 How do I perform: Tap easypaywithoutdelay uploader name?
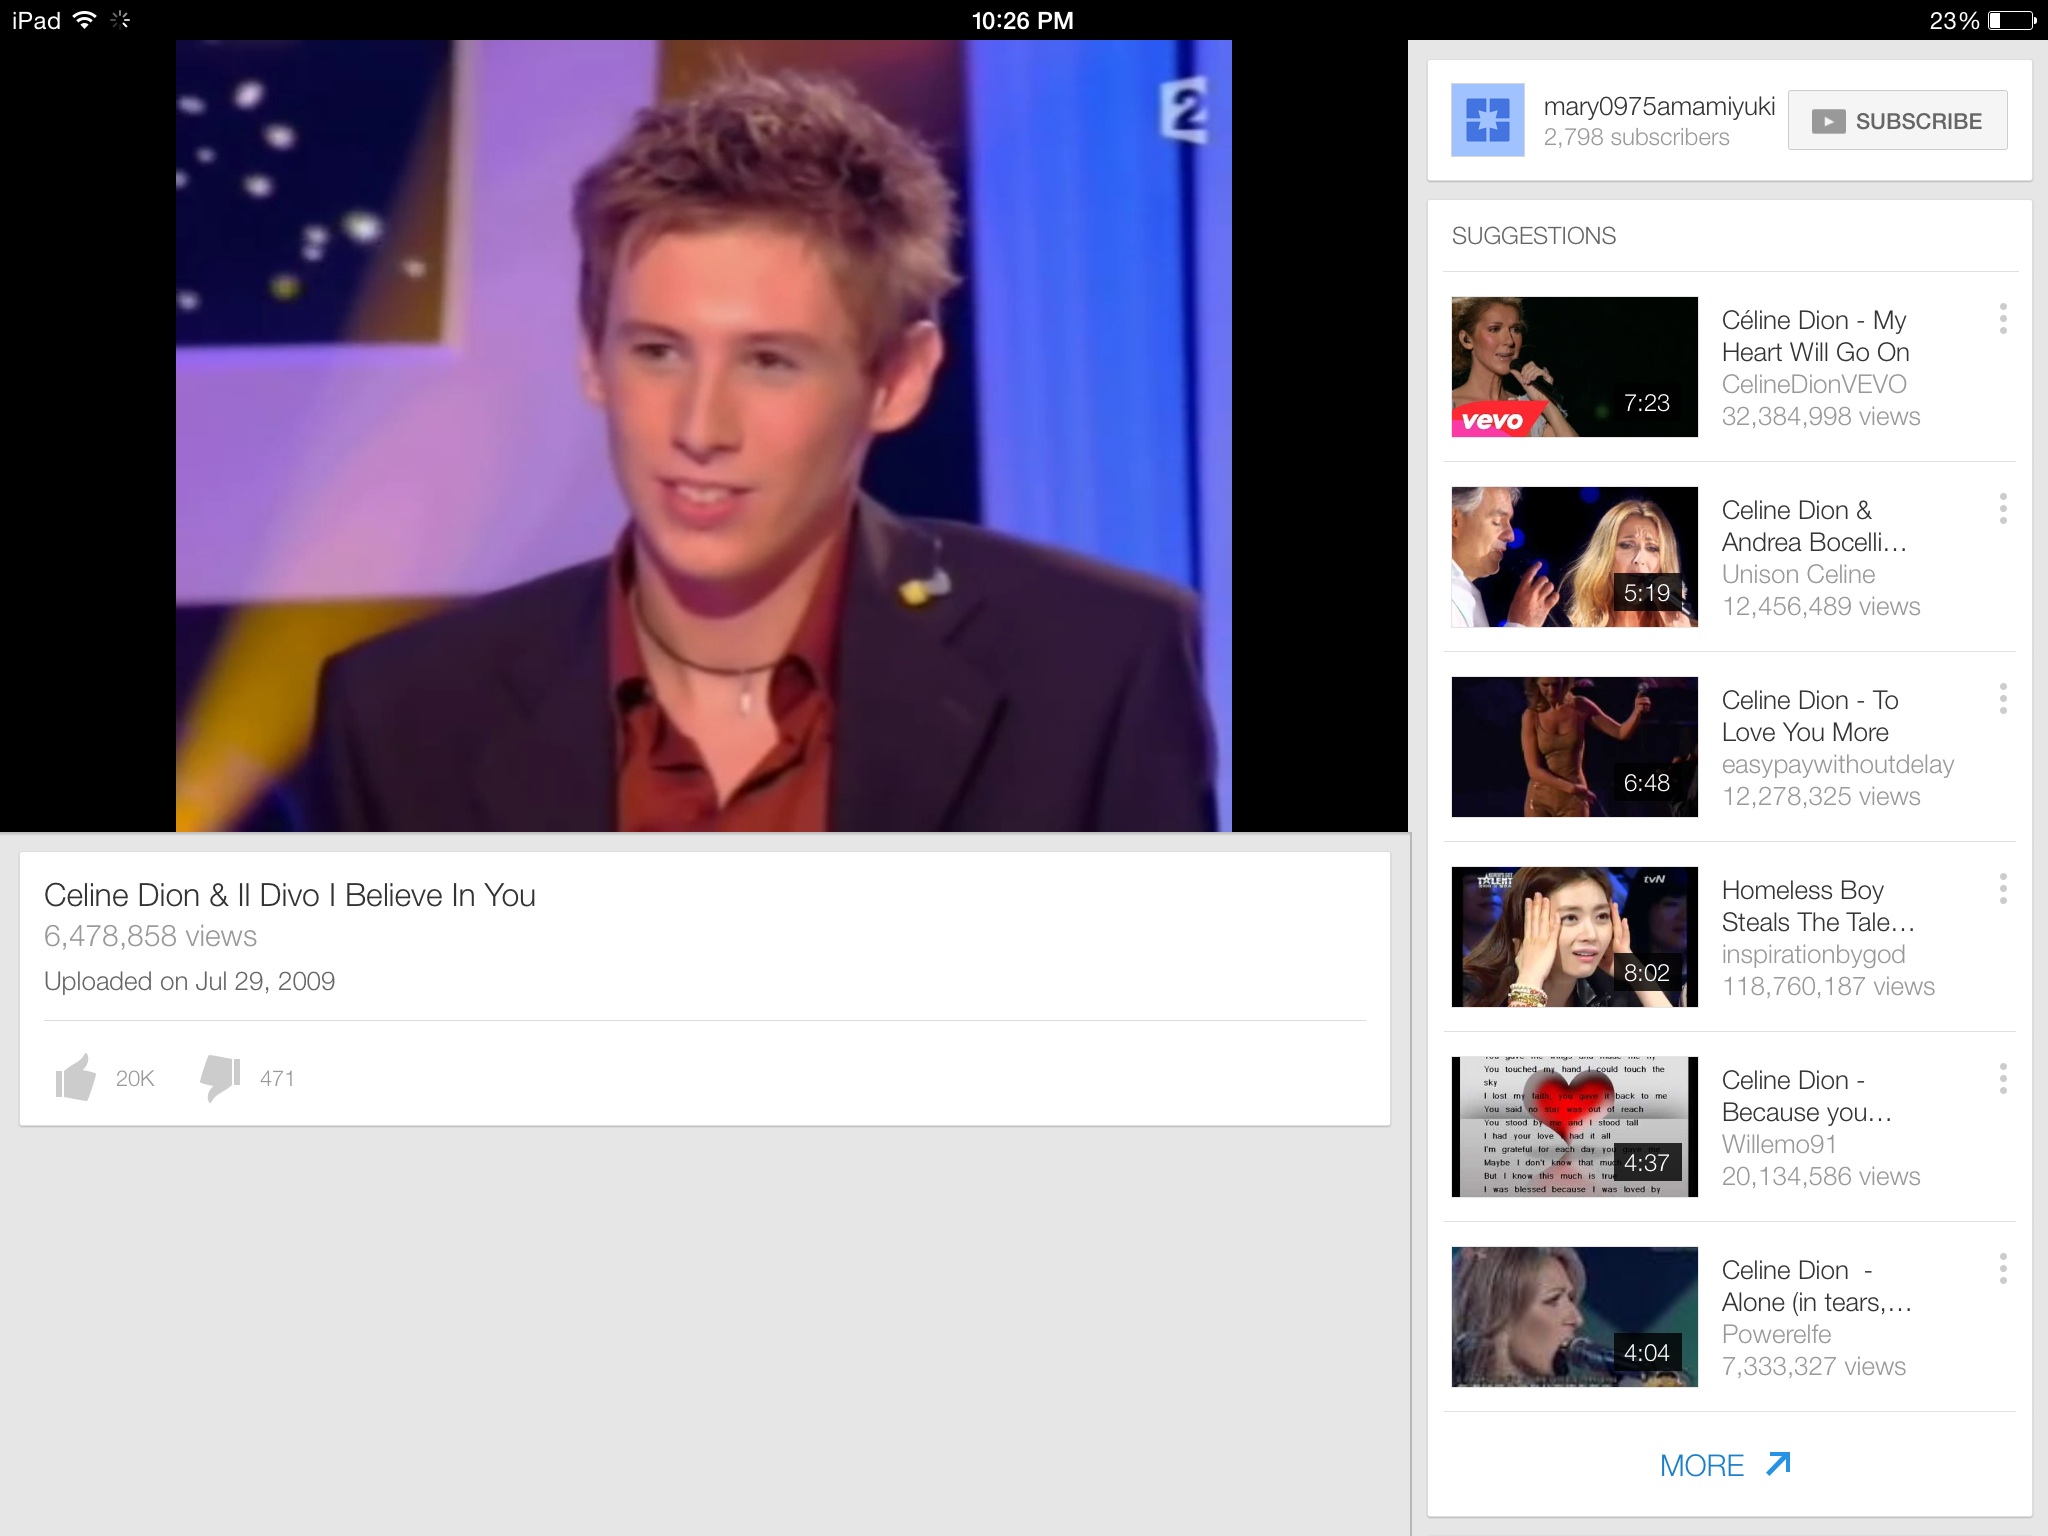[1838, 764]
